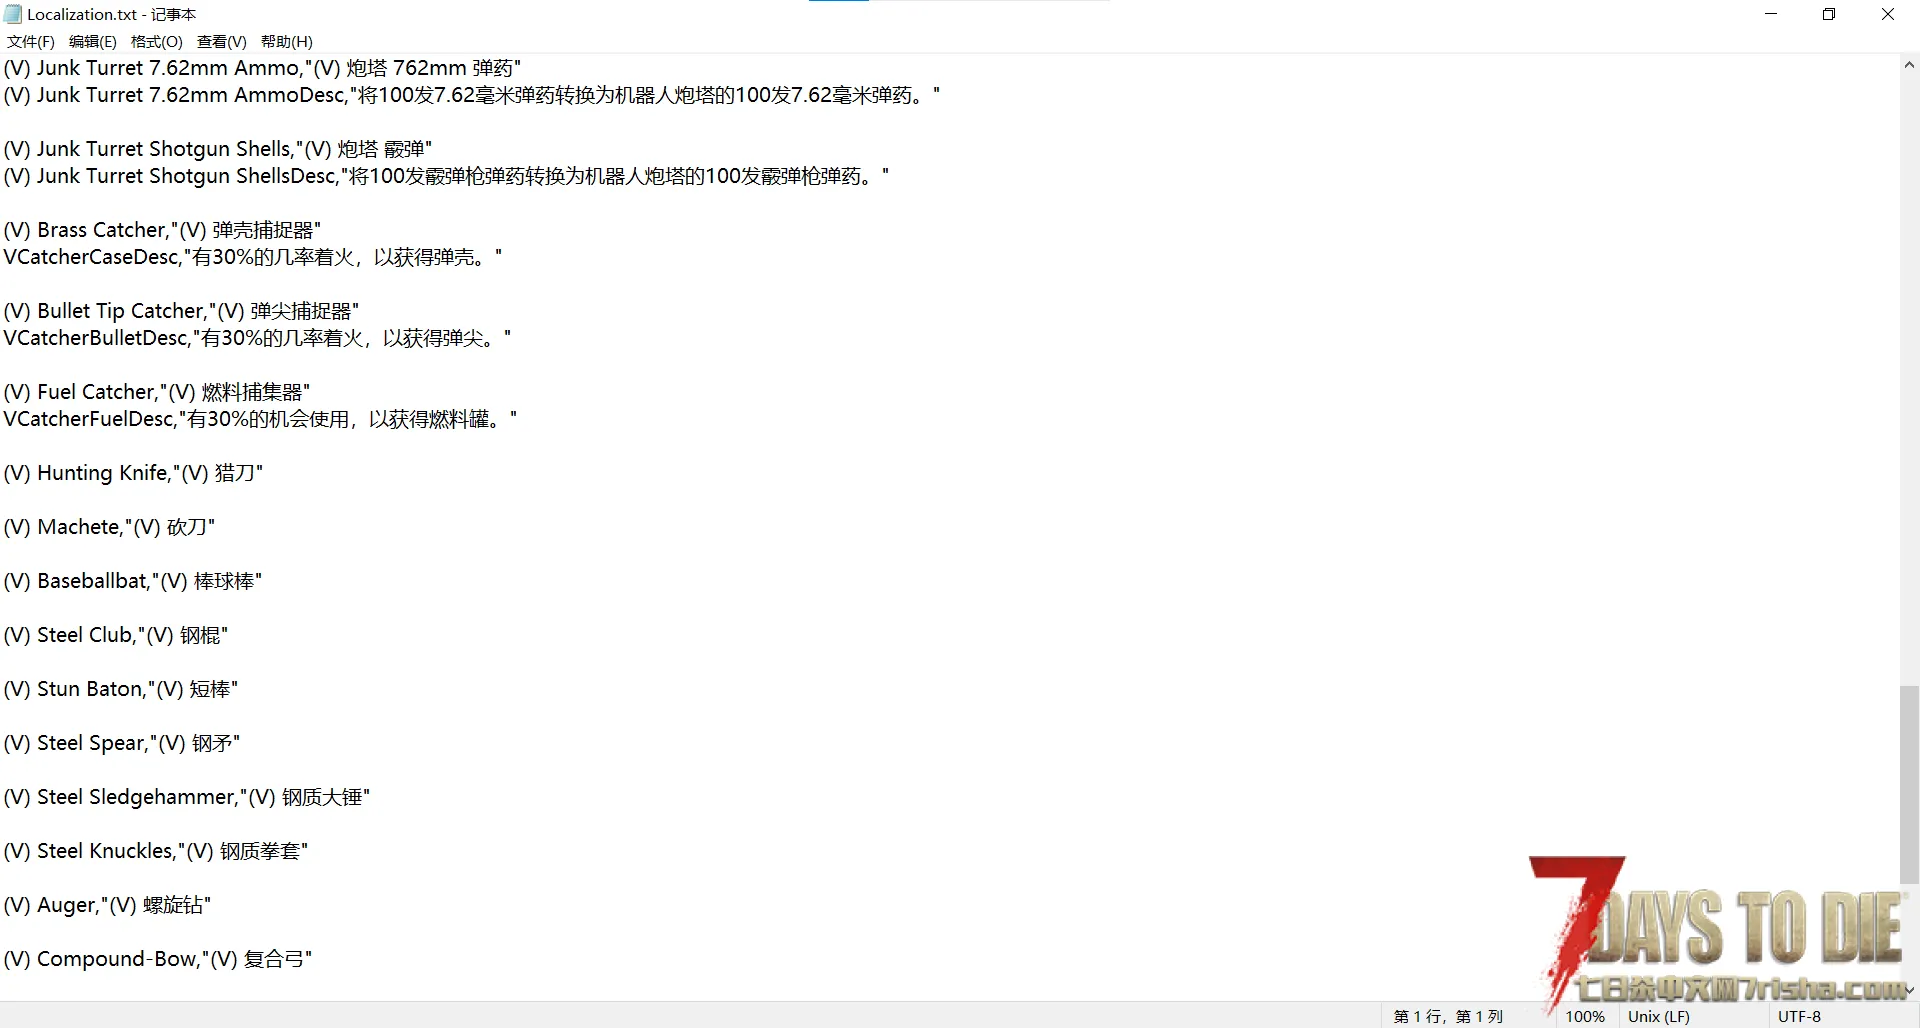
Task: Click the '(V) Steel Club' line
Action: 116,635
